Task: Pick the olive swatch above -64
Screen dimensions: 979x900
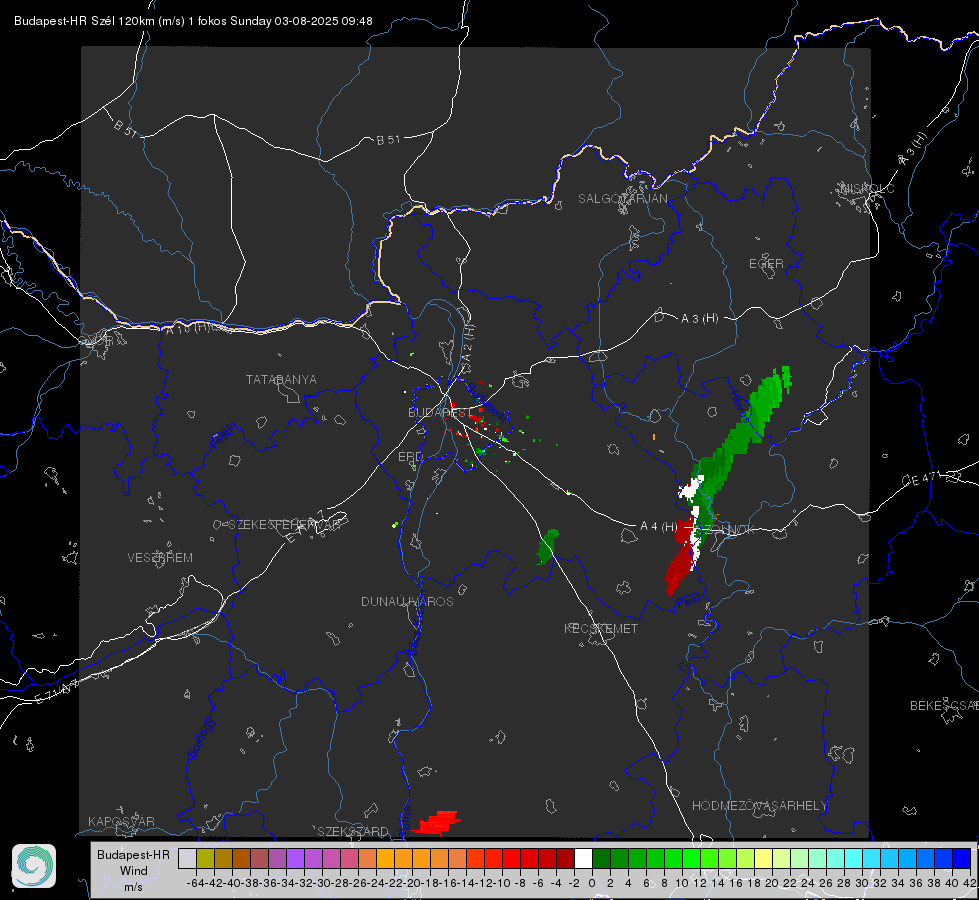Action: (205, 858)
